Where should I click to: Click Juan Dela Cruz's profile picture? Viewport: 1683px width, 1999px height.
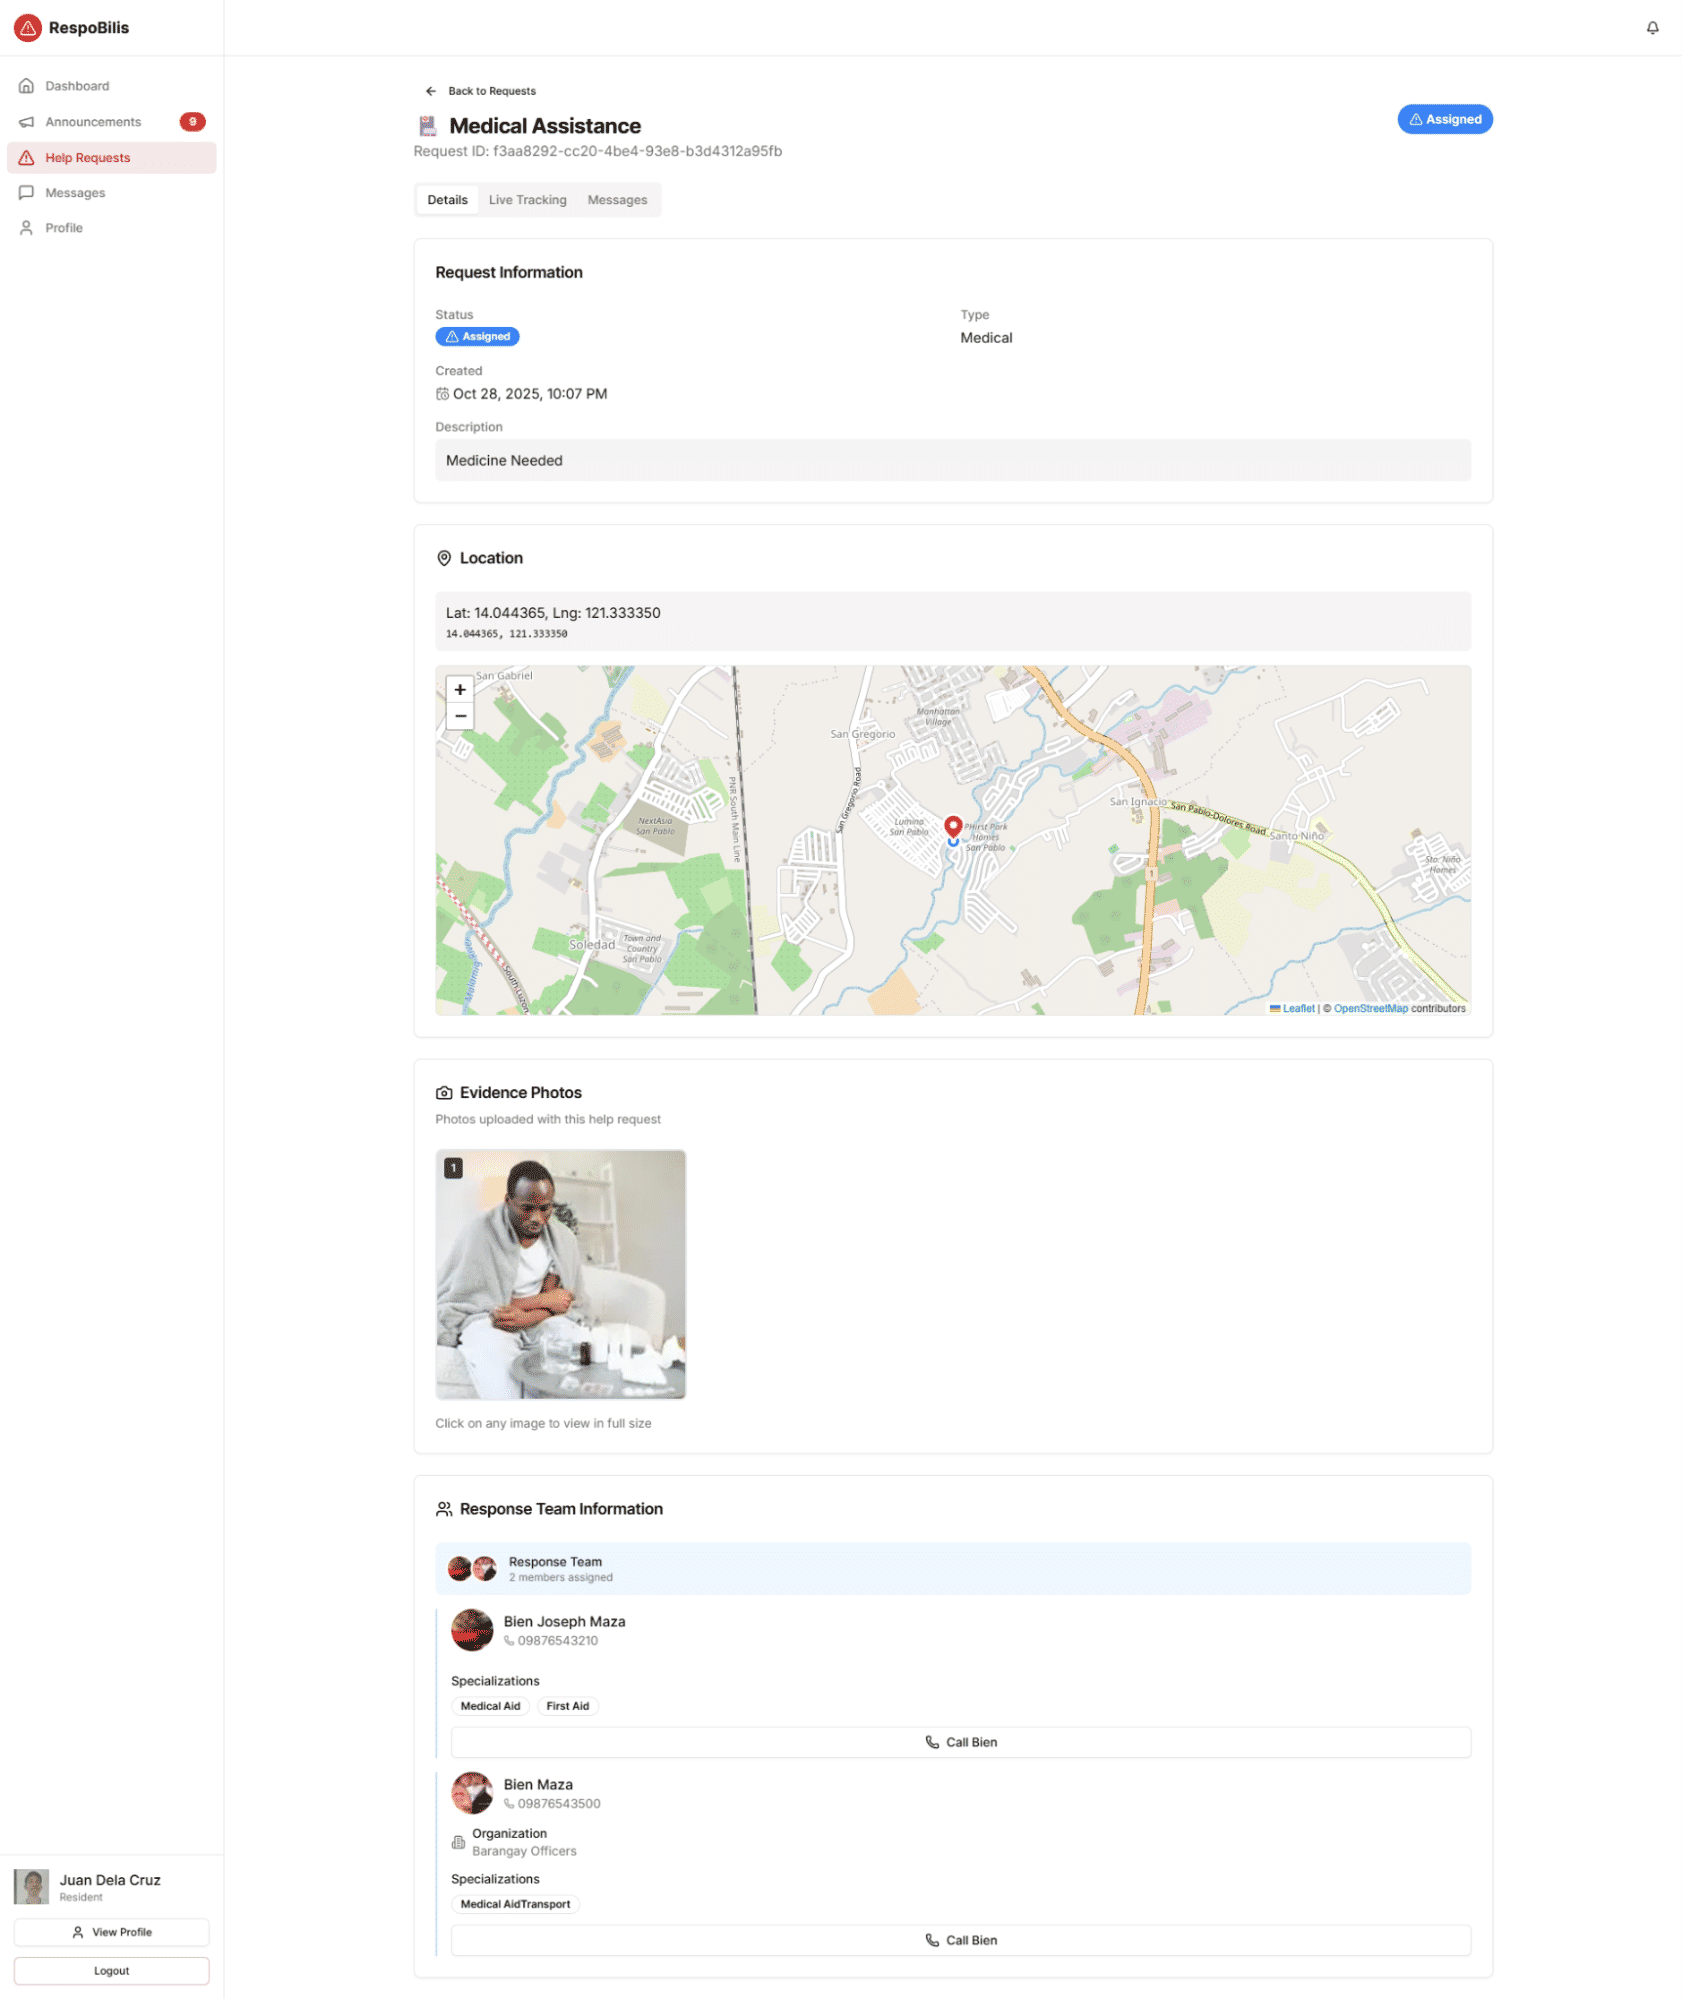pyautogui.click(x=31, y=1886)
